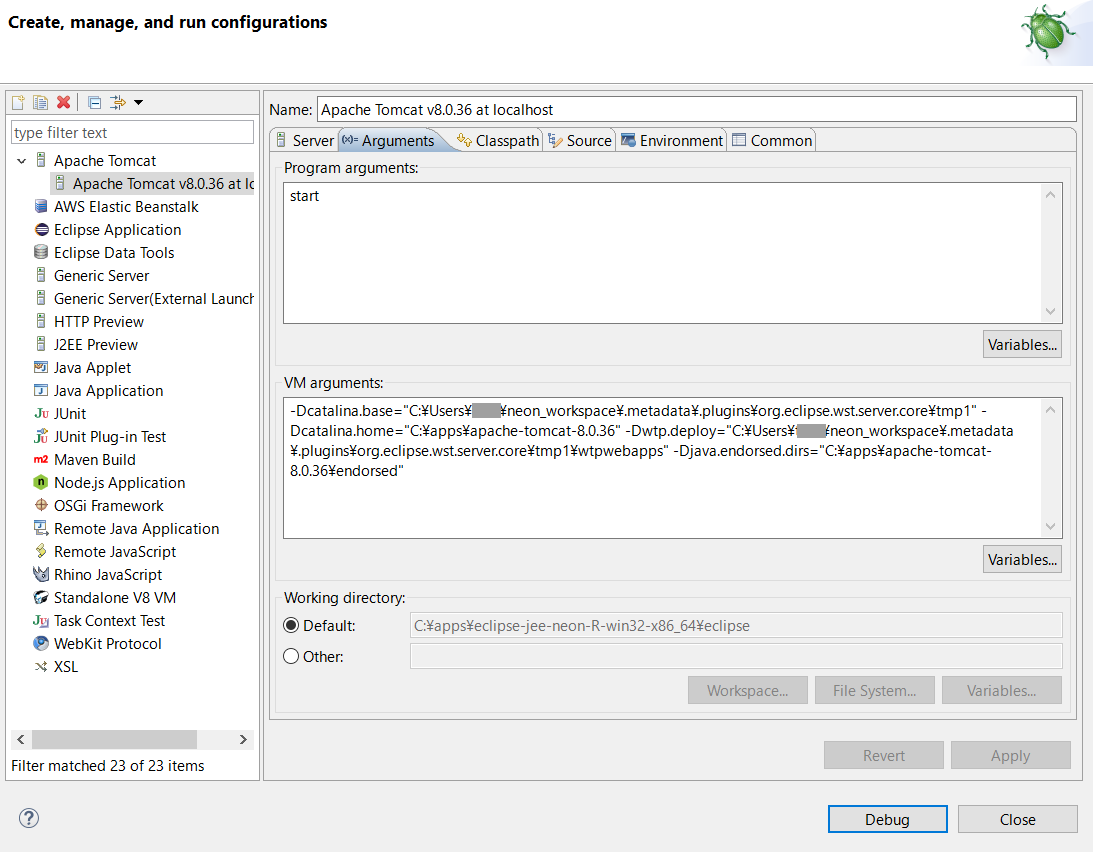
Task: Collapse the Apache Tomcat tree branch
Action: click(x=22, y=160)
